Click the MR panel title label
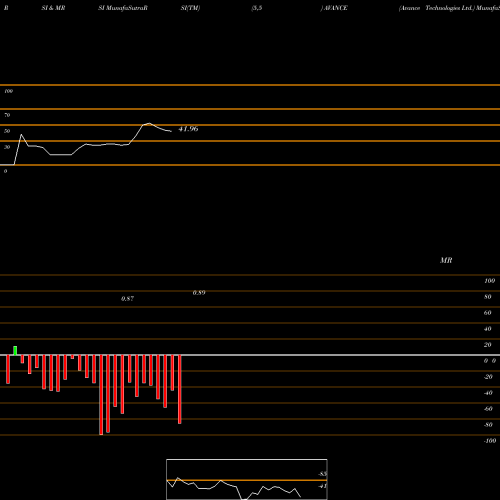This screenshot has height=500, width=500. tap(446, 260)
